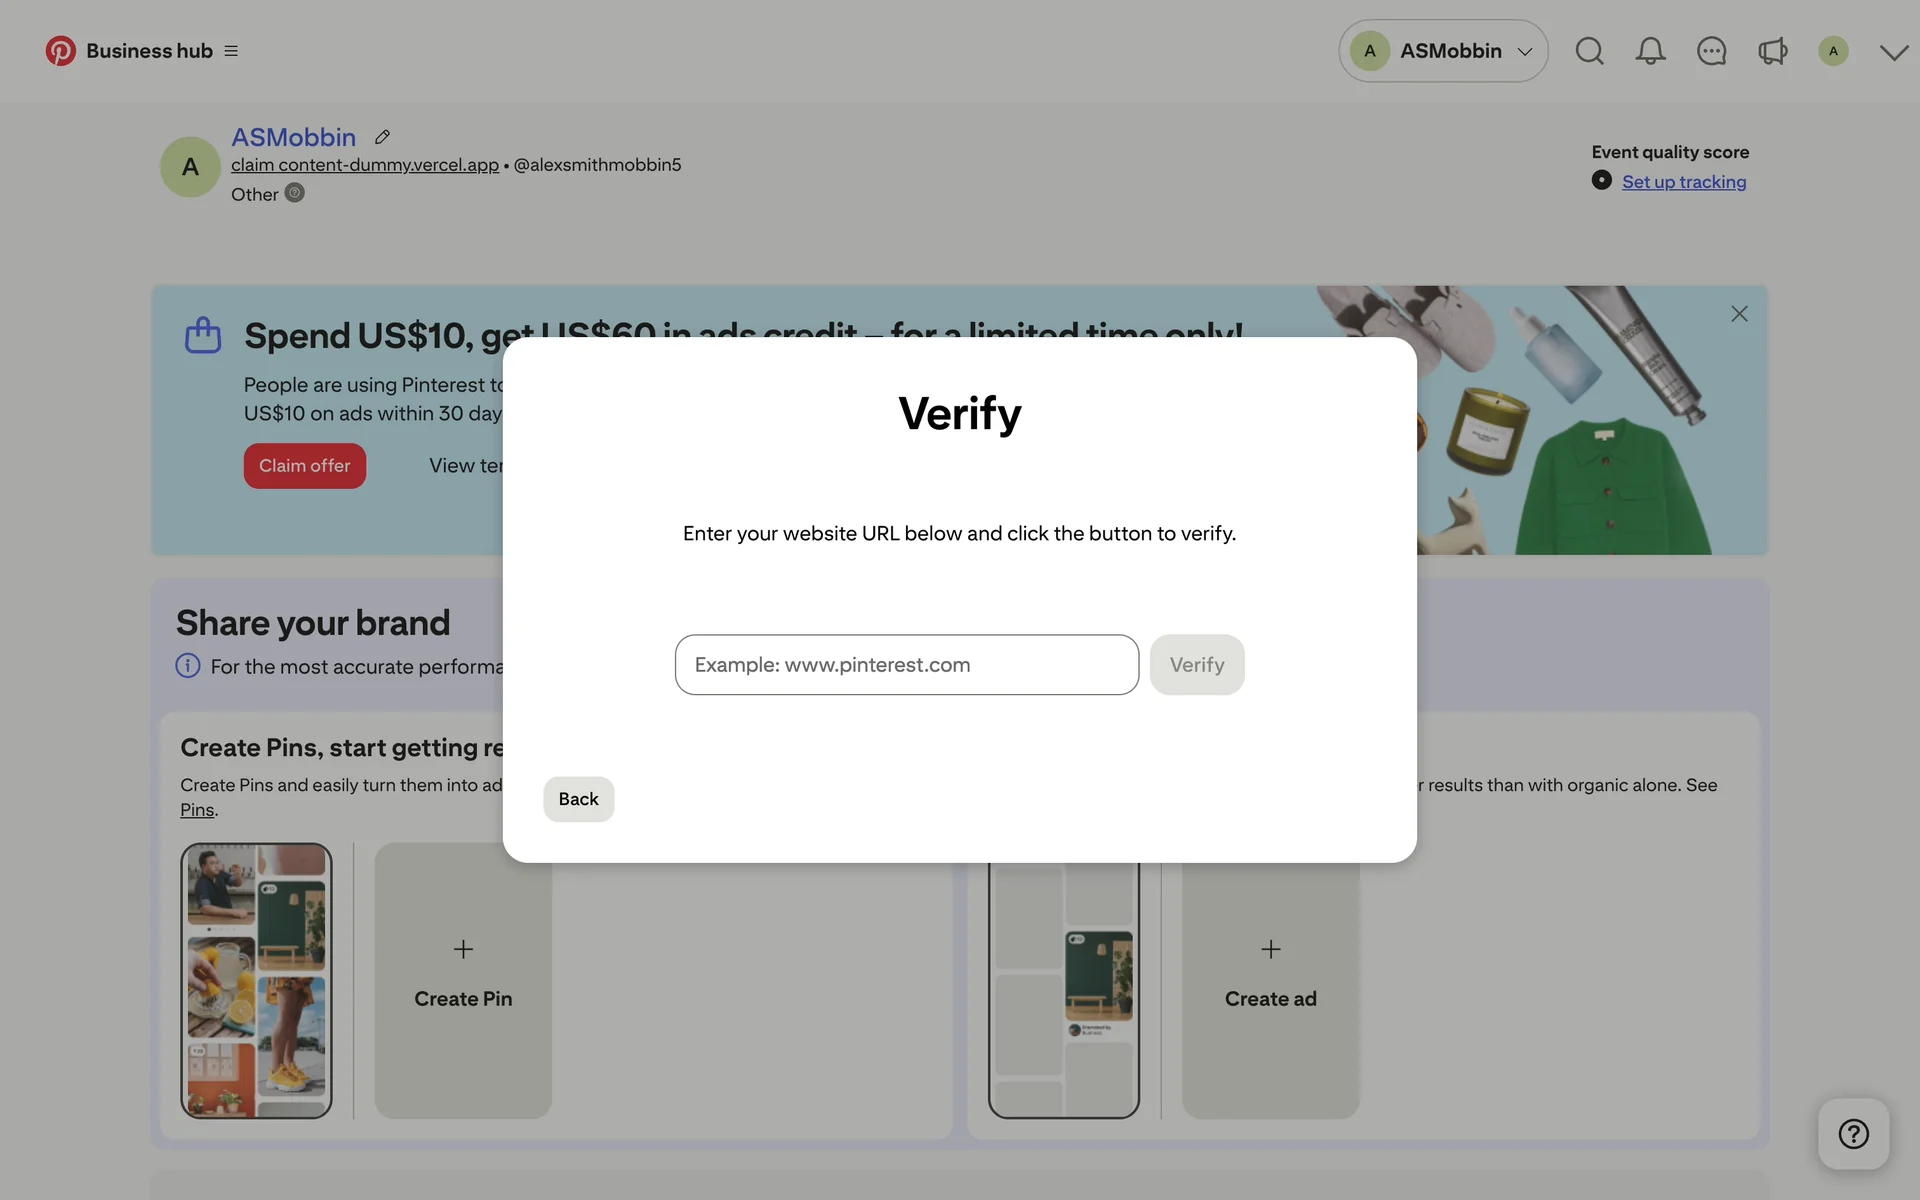Click the pencil edit icon beside ASMobbin

382,137
